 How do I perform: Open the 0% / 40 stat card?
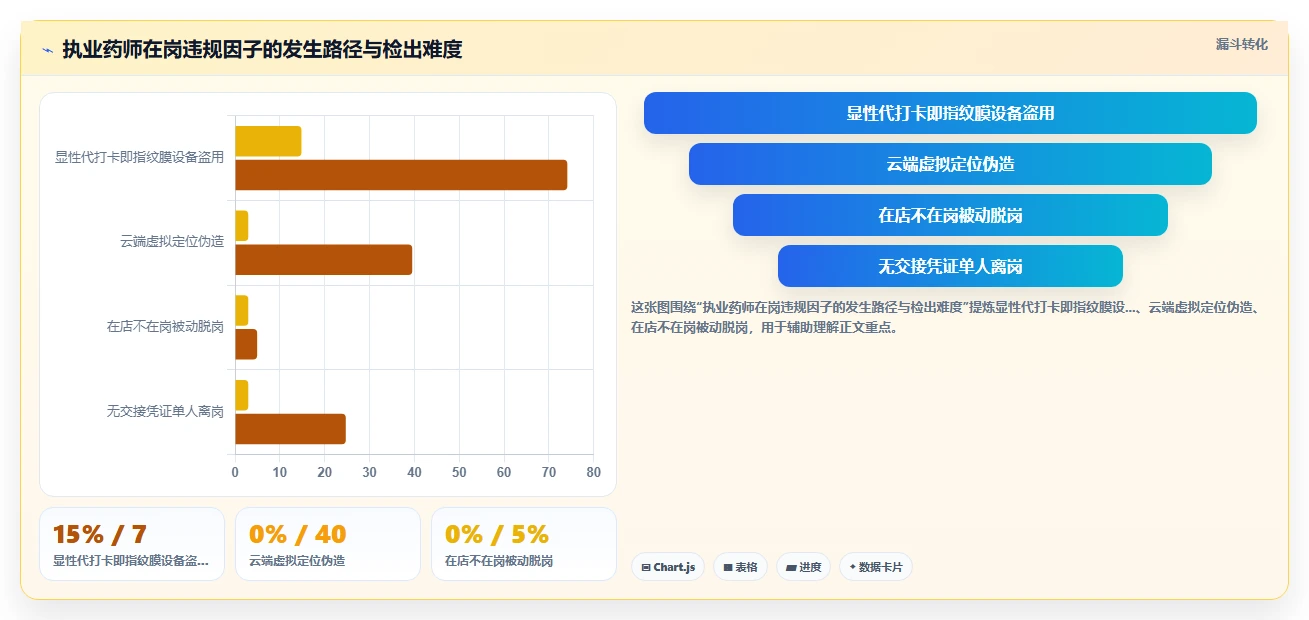pos(328,544)
